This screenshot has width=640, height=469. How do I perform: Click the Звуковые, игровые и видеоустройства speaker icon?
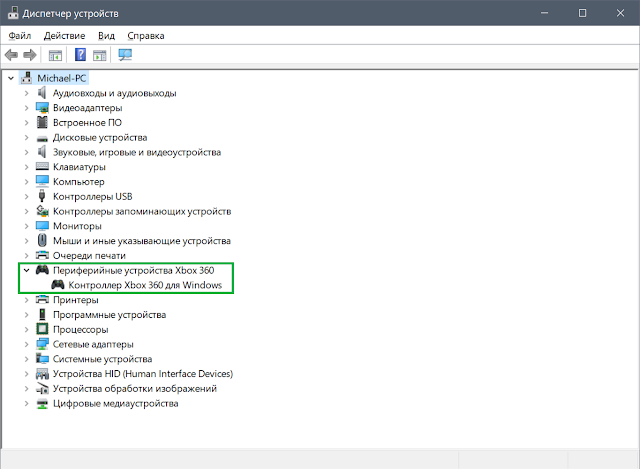pos(42,152)
